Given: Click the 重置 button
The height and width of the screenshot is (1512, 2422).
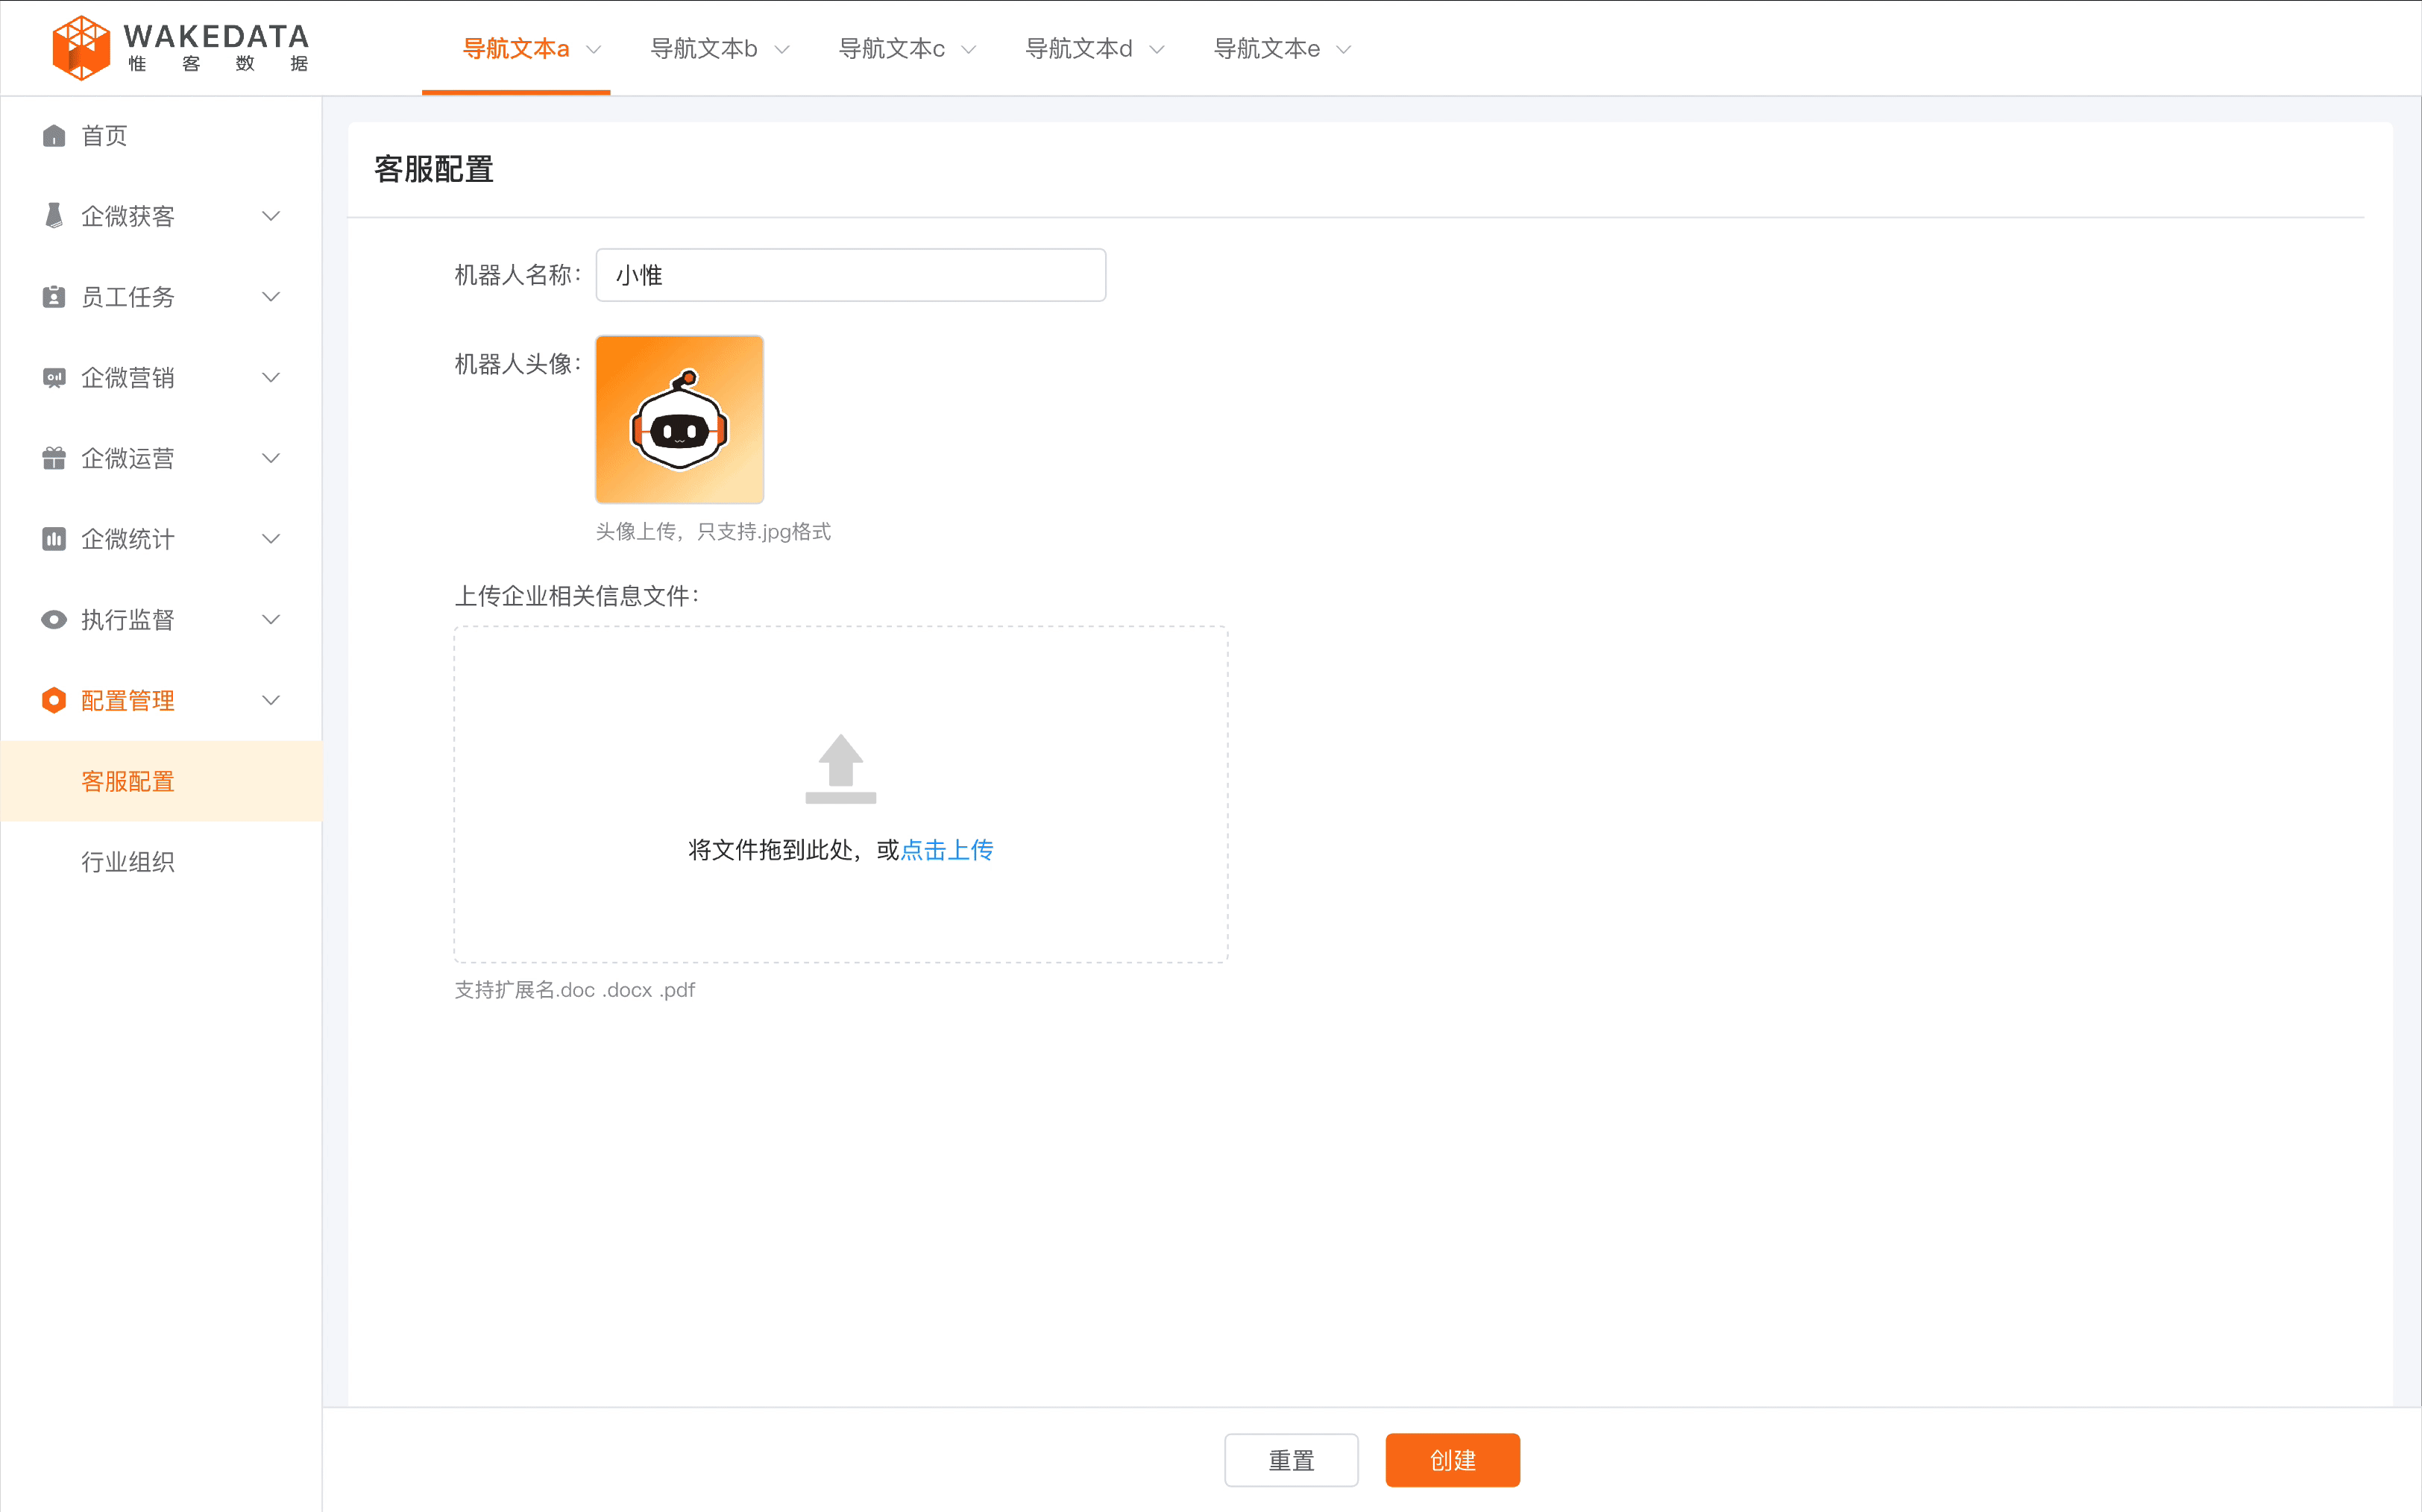Looking at the screenshot, I should tap(1291, 1460).
